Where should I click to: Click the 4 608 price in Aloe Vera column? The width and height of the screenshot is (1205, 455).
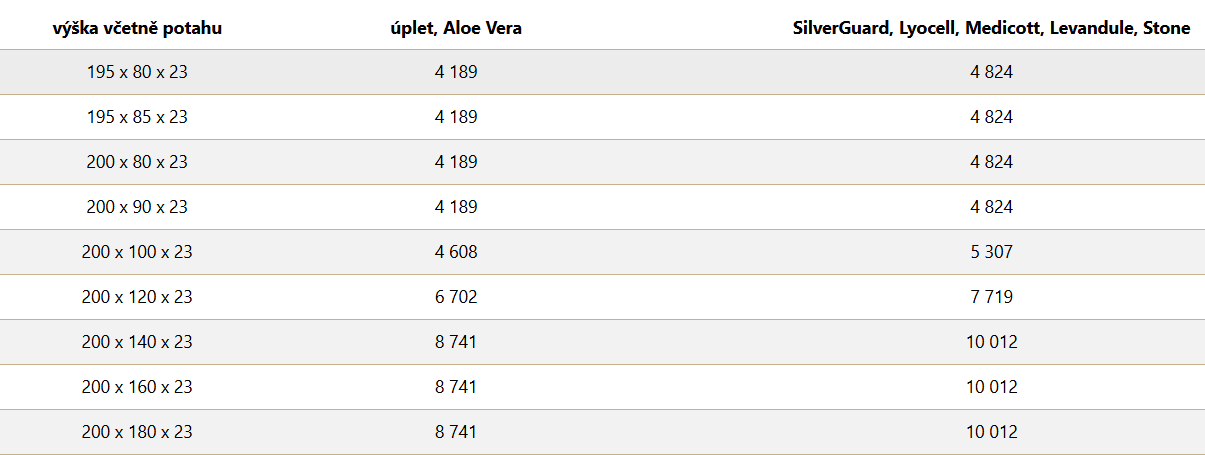point(456,252)
